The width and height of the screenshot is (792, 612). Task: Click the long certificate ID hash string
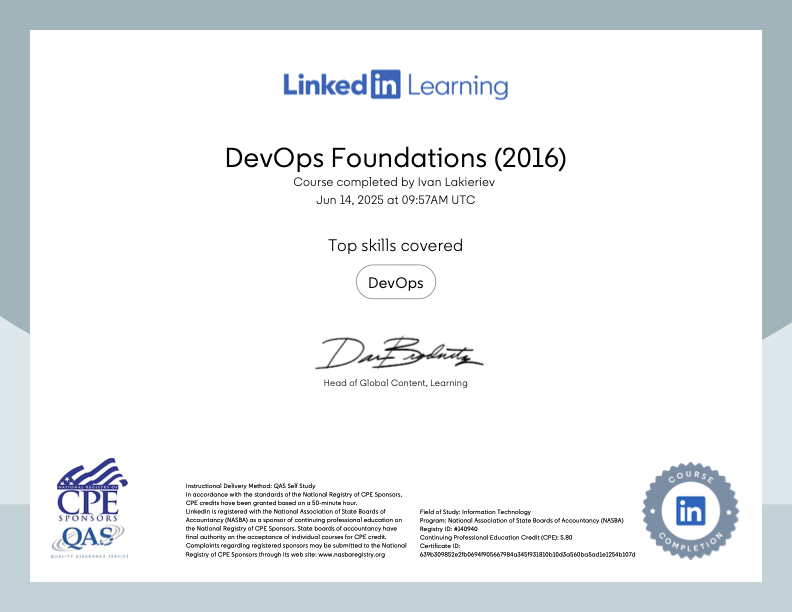527,554
